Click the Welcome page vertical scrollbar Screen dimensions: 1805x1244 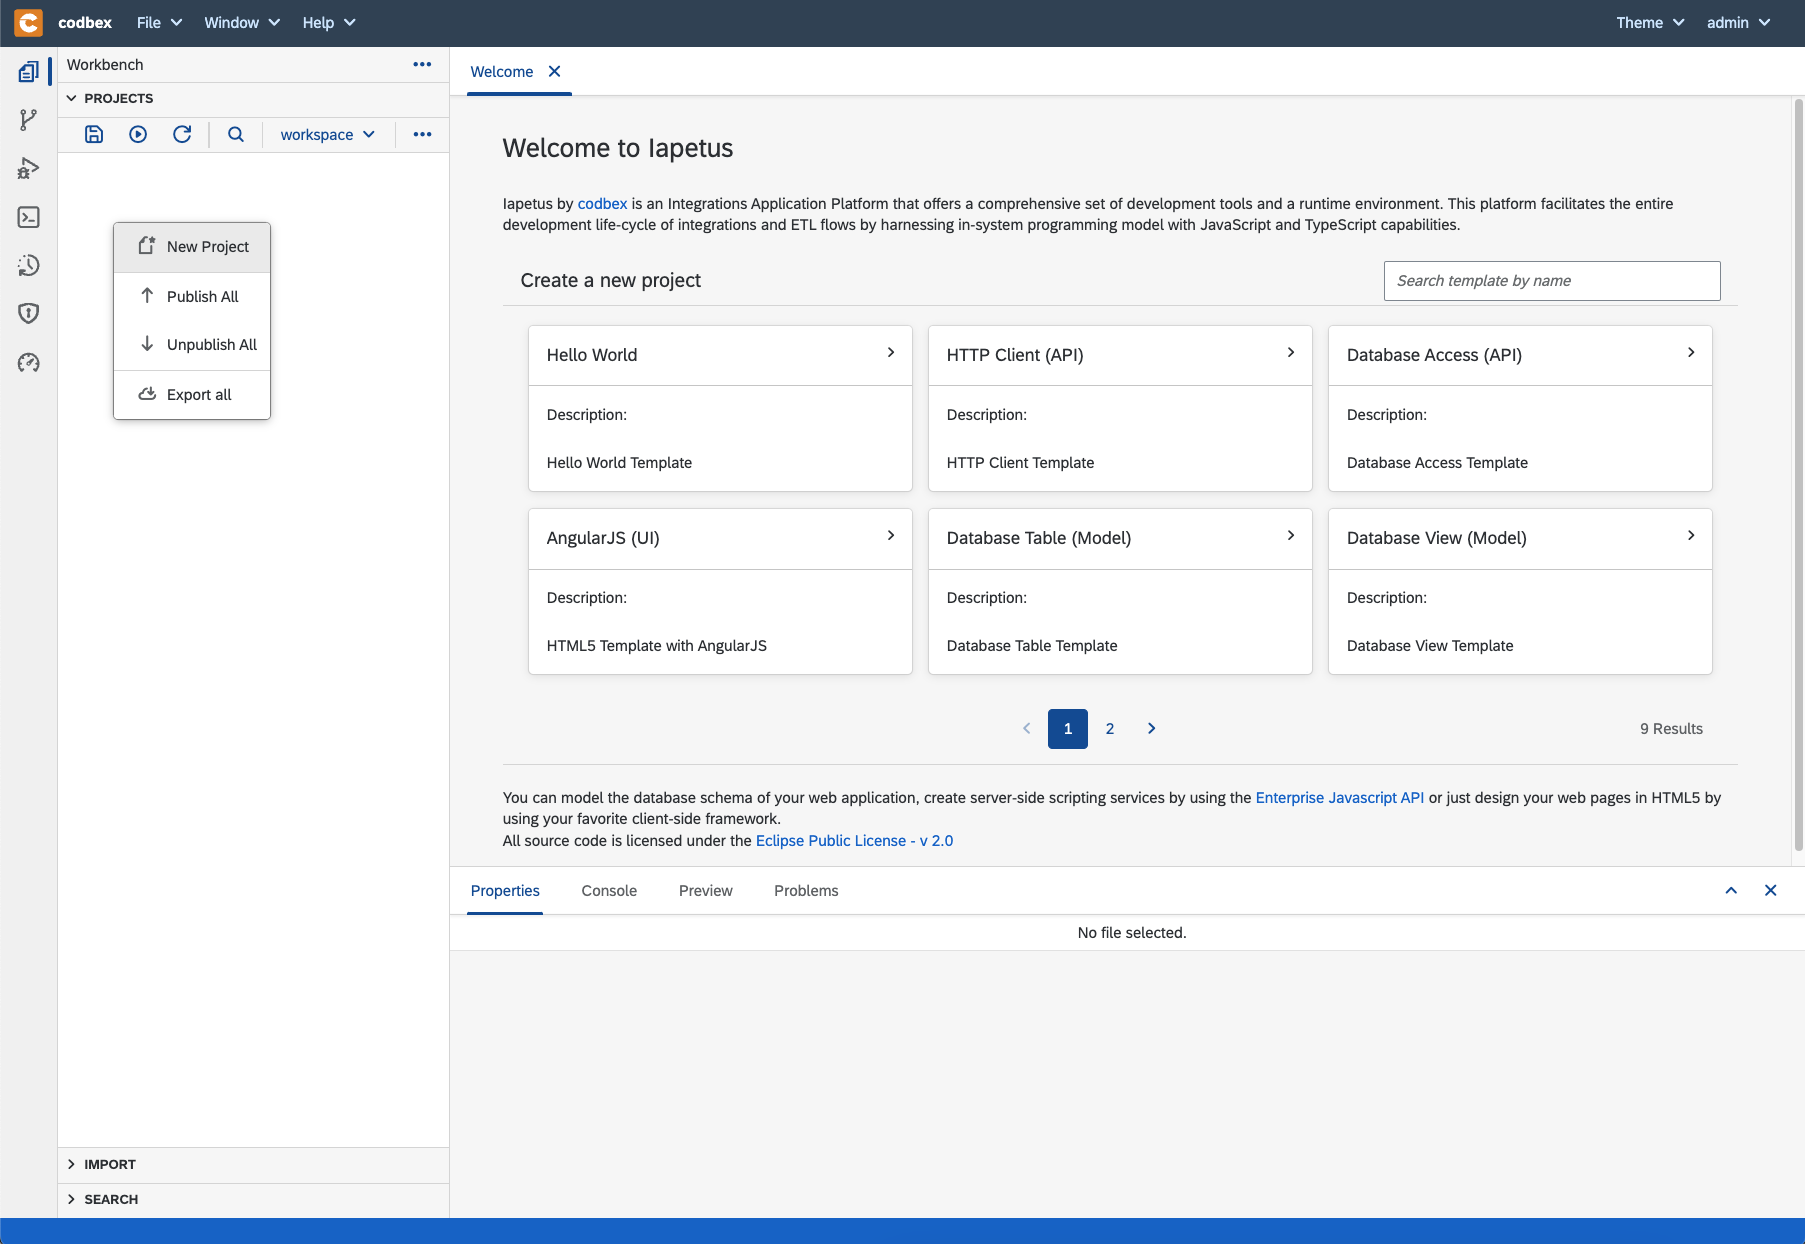point(1798,475)
